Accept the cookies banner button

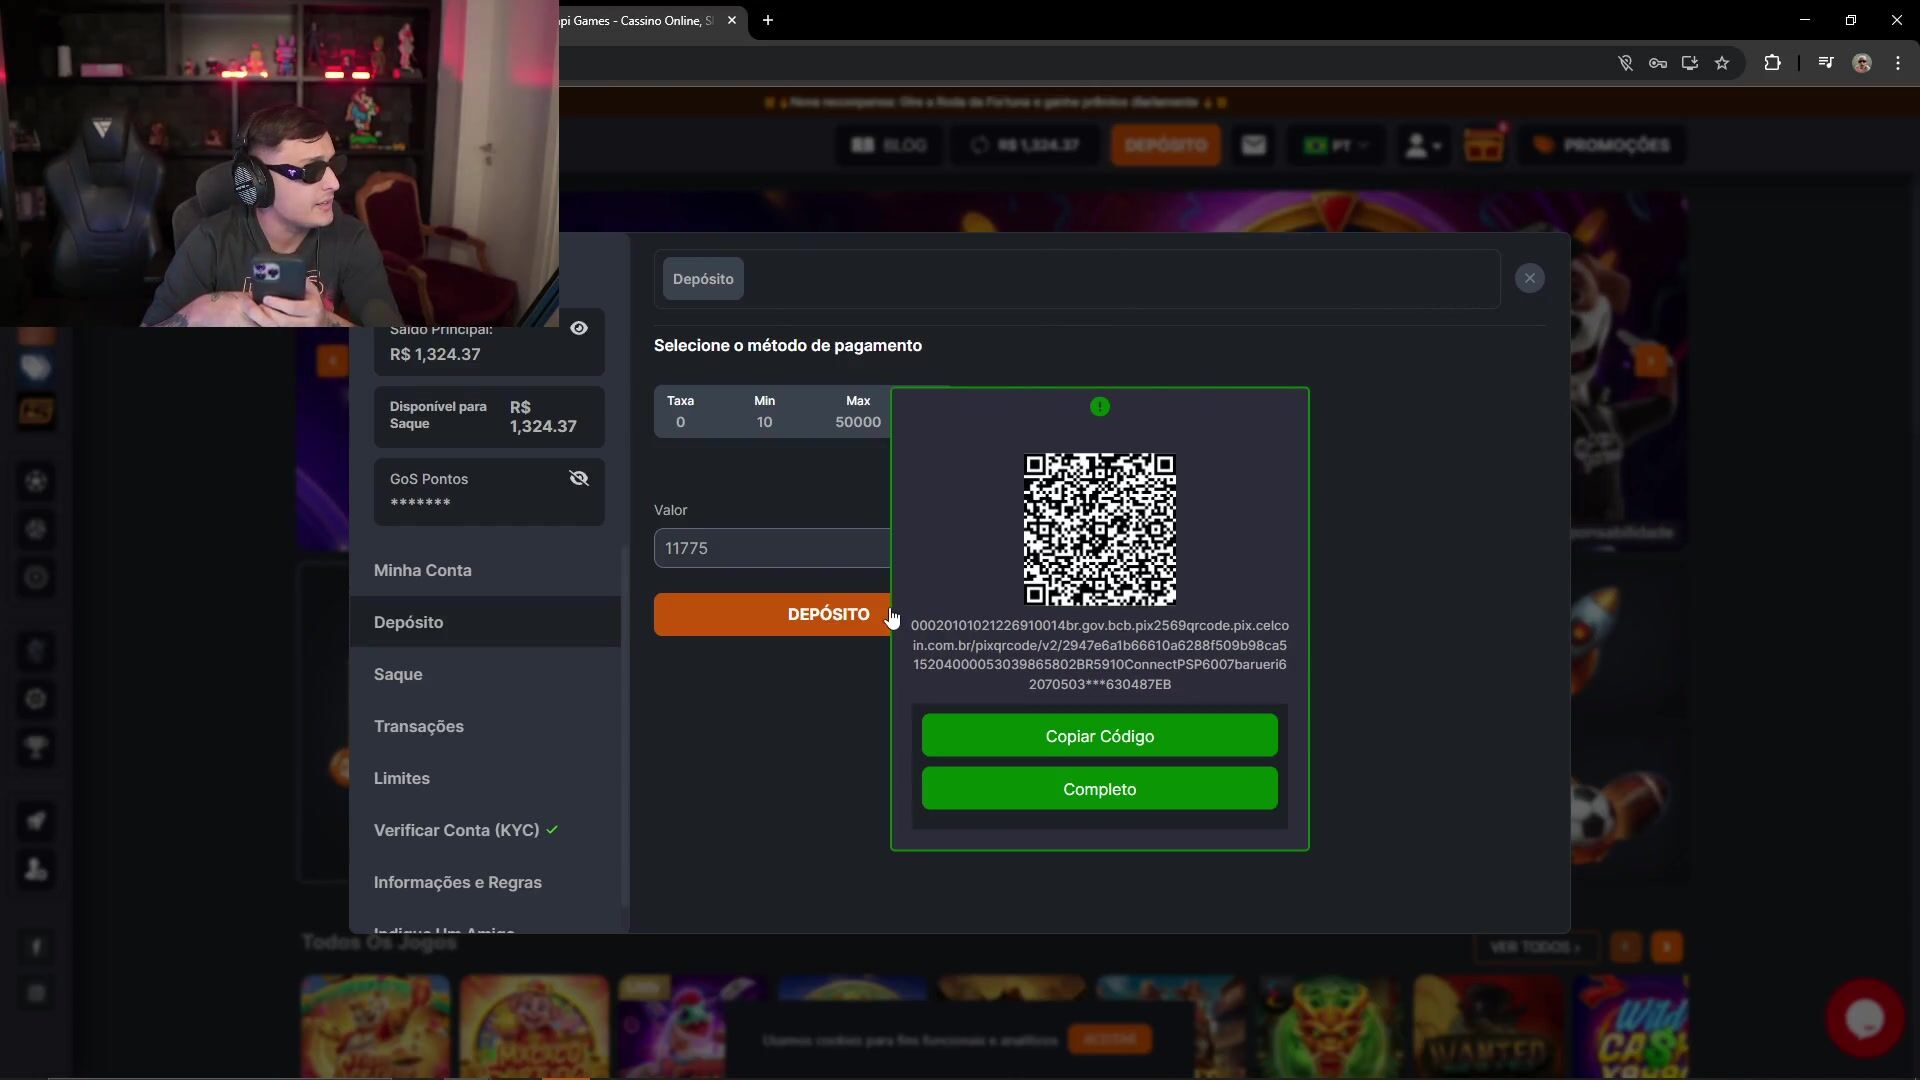coord(1110,1039)
